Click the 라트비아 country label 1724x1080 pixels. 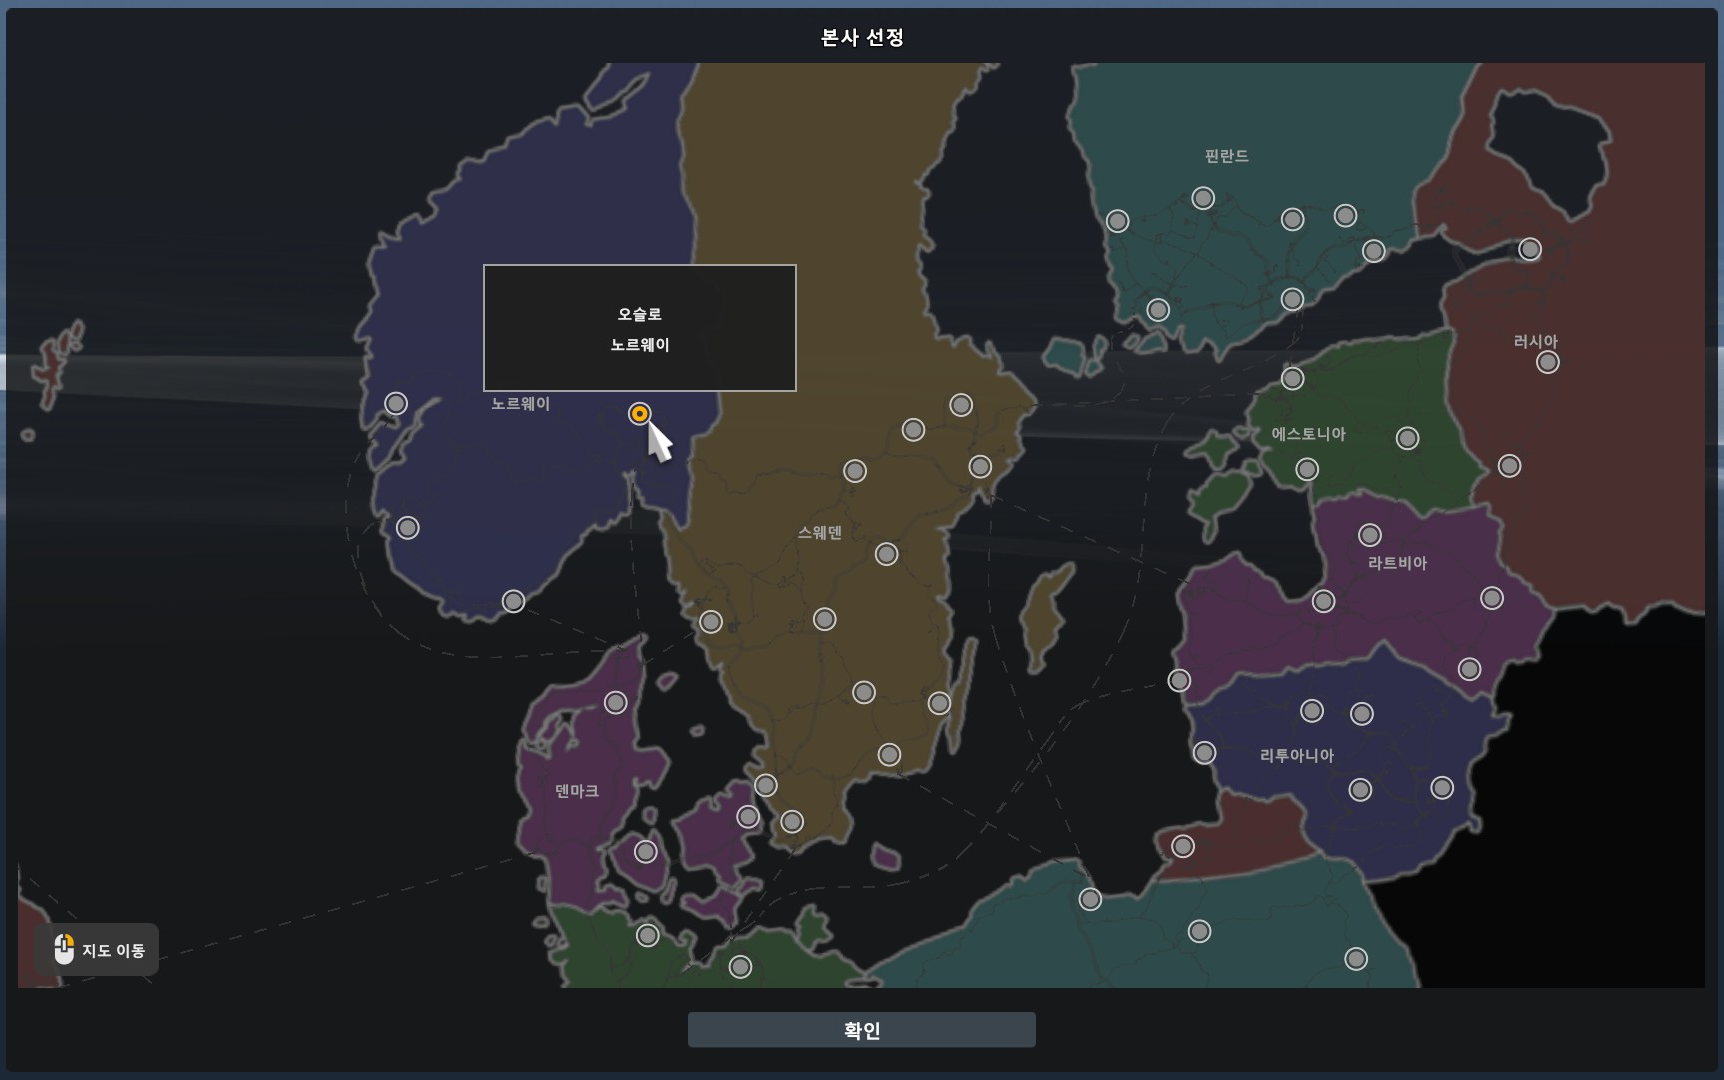point(1397,563)
